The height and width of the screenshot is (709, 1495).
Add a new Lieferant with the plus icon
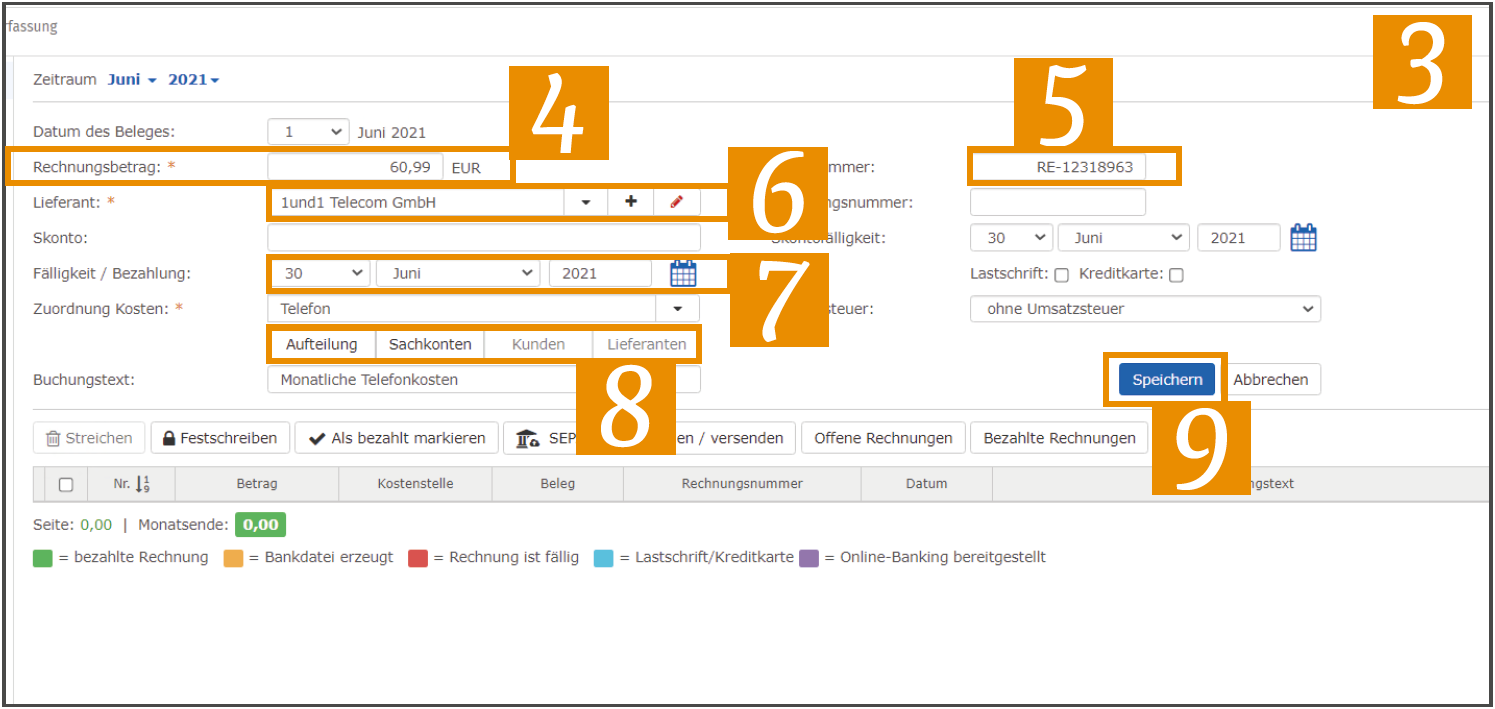coord(631,202)
